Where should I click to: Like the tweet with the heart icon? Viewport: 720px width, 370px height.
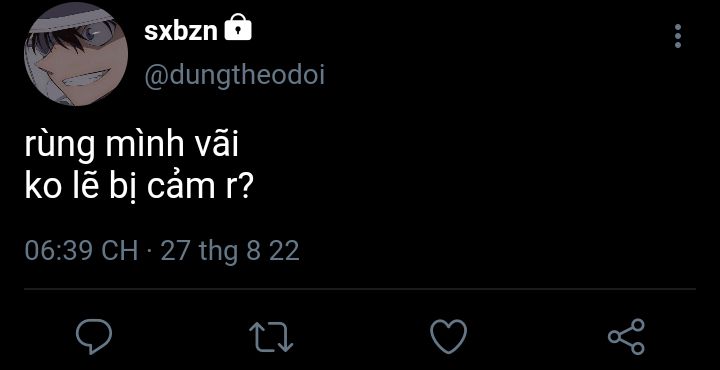click(x=449, y=336)
